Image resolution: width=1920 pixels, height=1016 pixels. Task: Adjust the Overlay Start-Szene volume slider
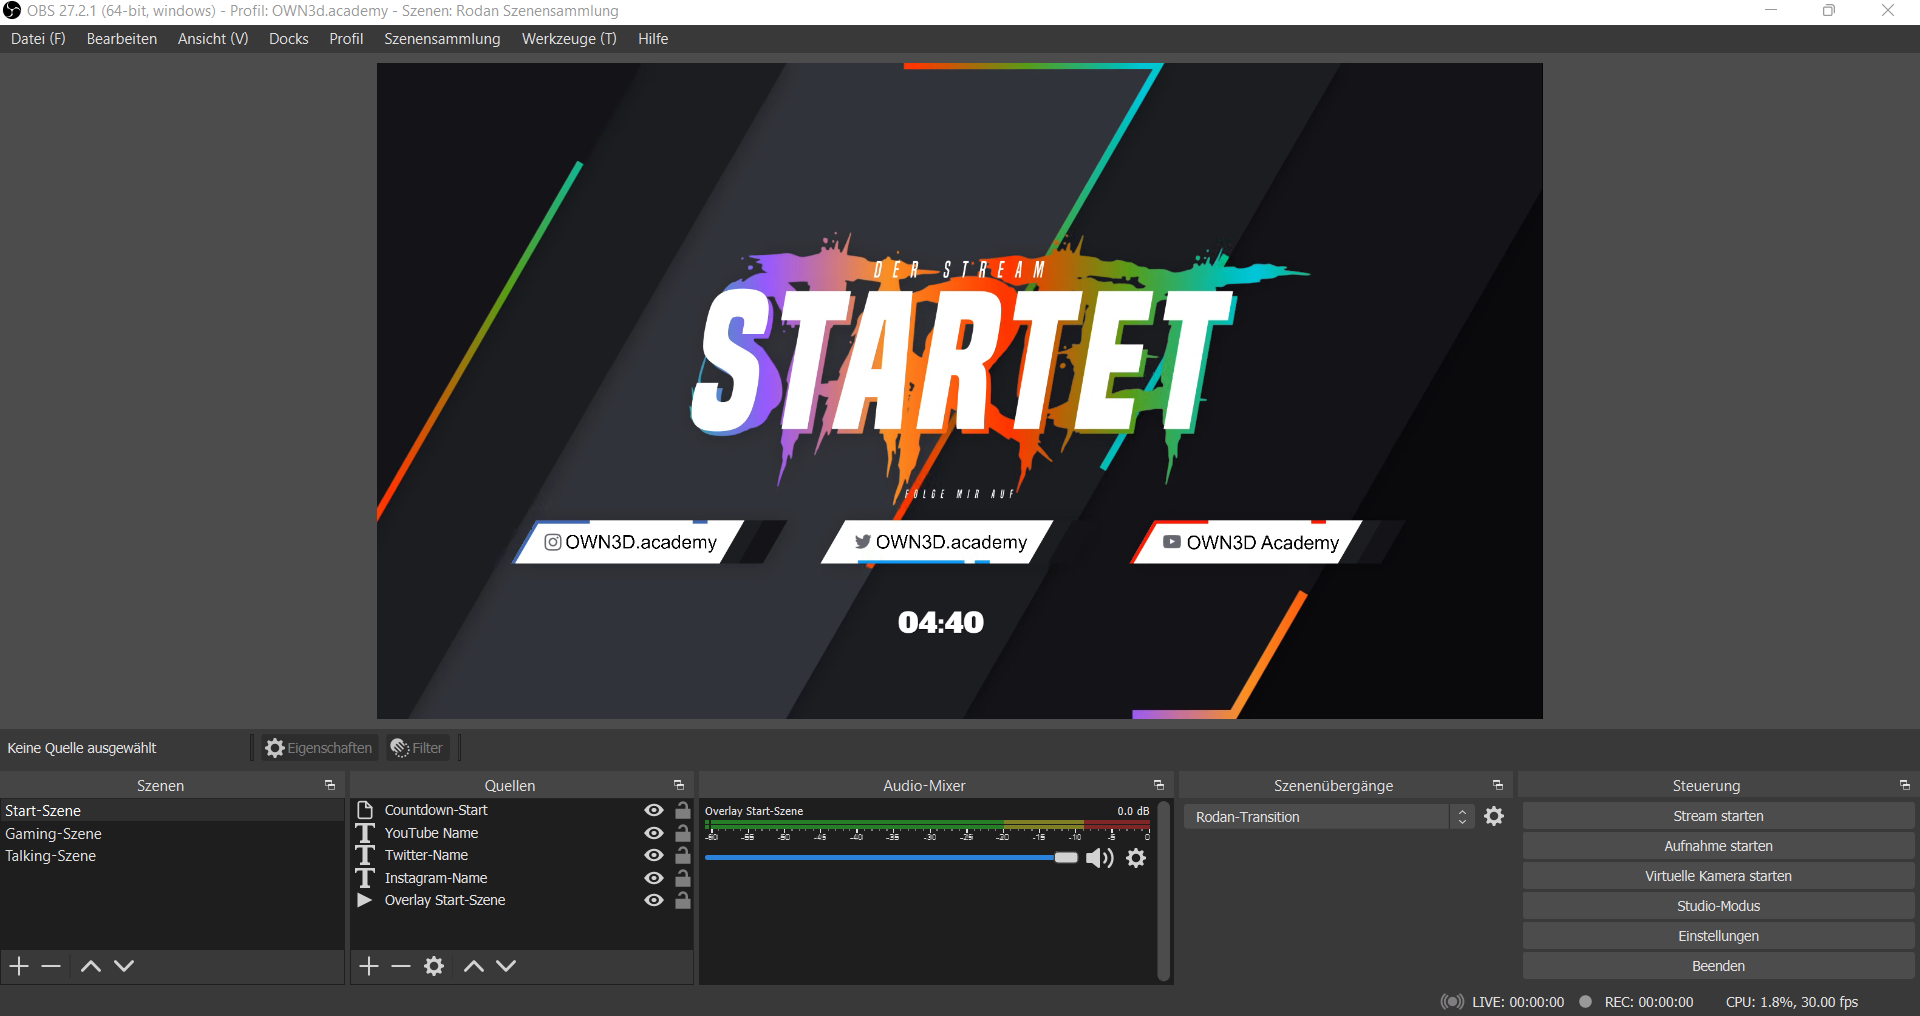1065,857
